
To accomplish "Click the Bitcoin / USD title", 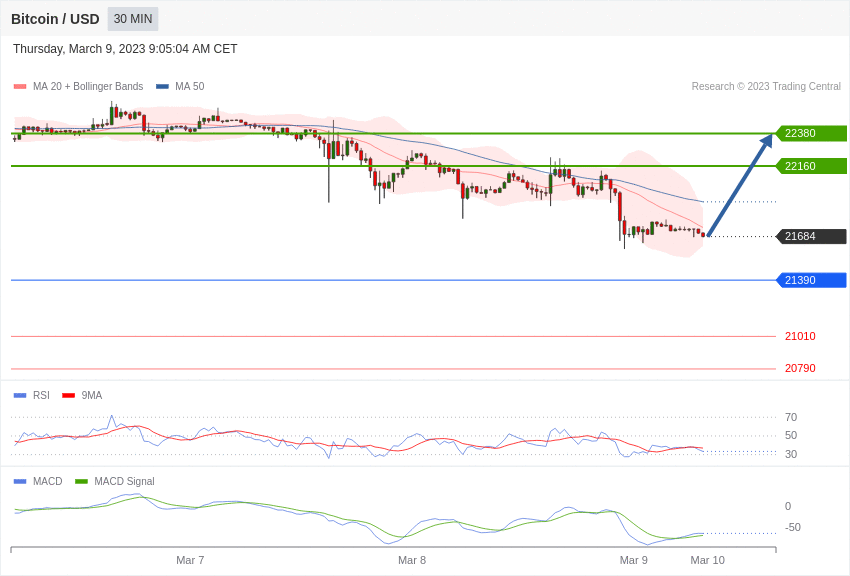I will pyautogui.click(x=55, y=19).
